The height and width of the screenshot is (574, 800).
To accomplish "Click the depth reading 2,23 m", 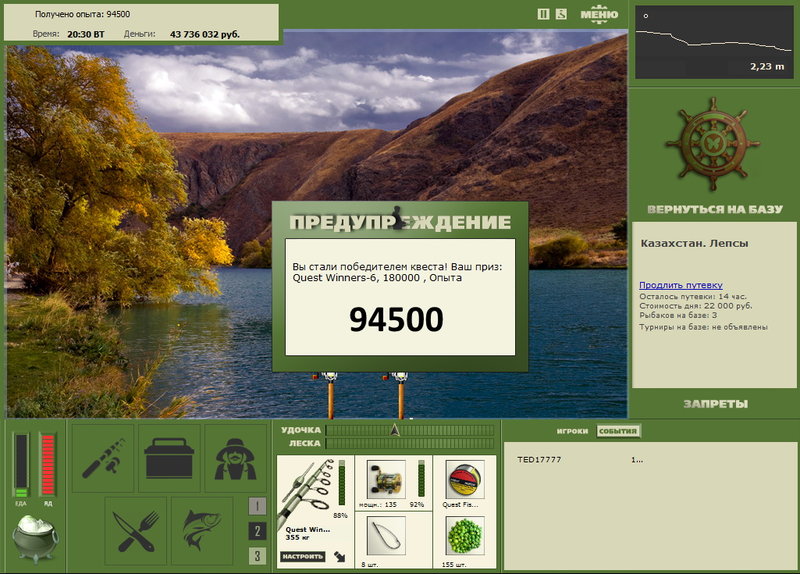I will click(767, 66).
